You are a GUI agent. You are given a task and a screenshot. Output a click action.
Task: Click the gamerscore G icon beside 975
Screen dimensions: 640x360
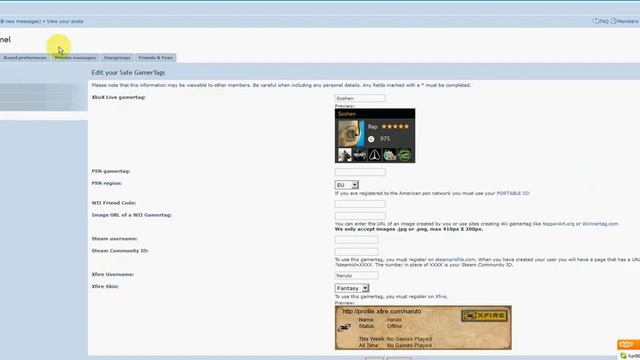371,139
